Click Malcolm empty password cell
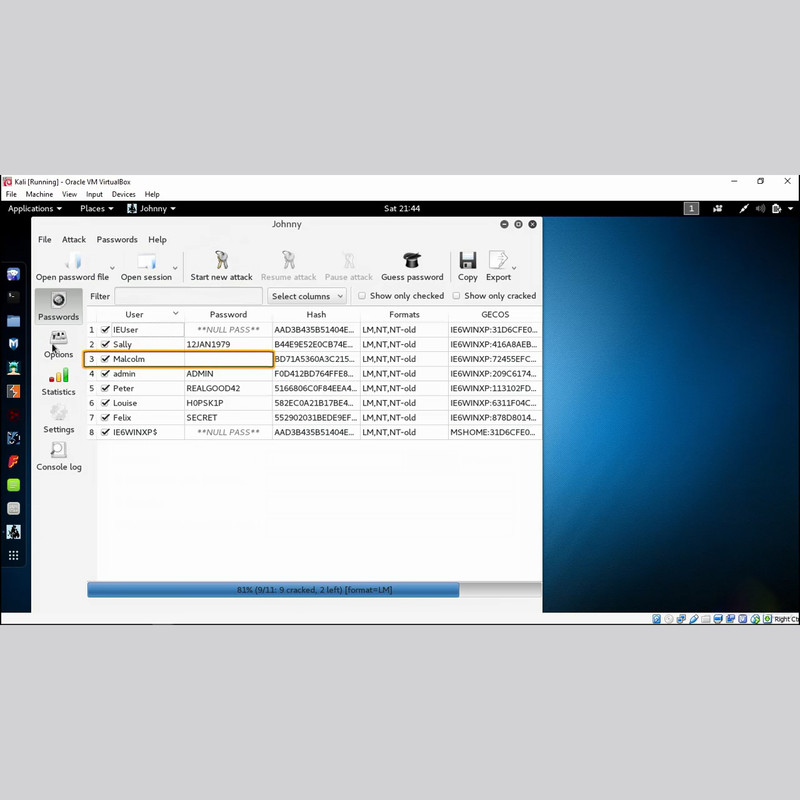800x800 pixels. click(228, 359)
